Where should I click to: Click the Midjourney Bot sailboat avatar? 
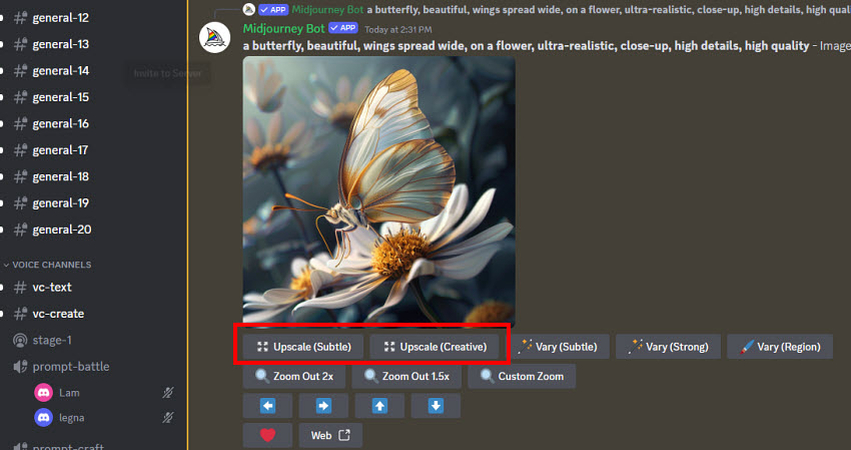tap(214, 37)
